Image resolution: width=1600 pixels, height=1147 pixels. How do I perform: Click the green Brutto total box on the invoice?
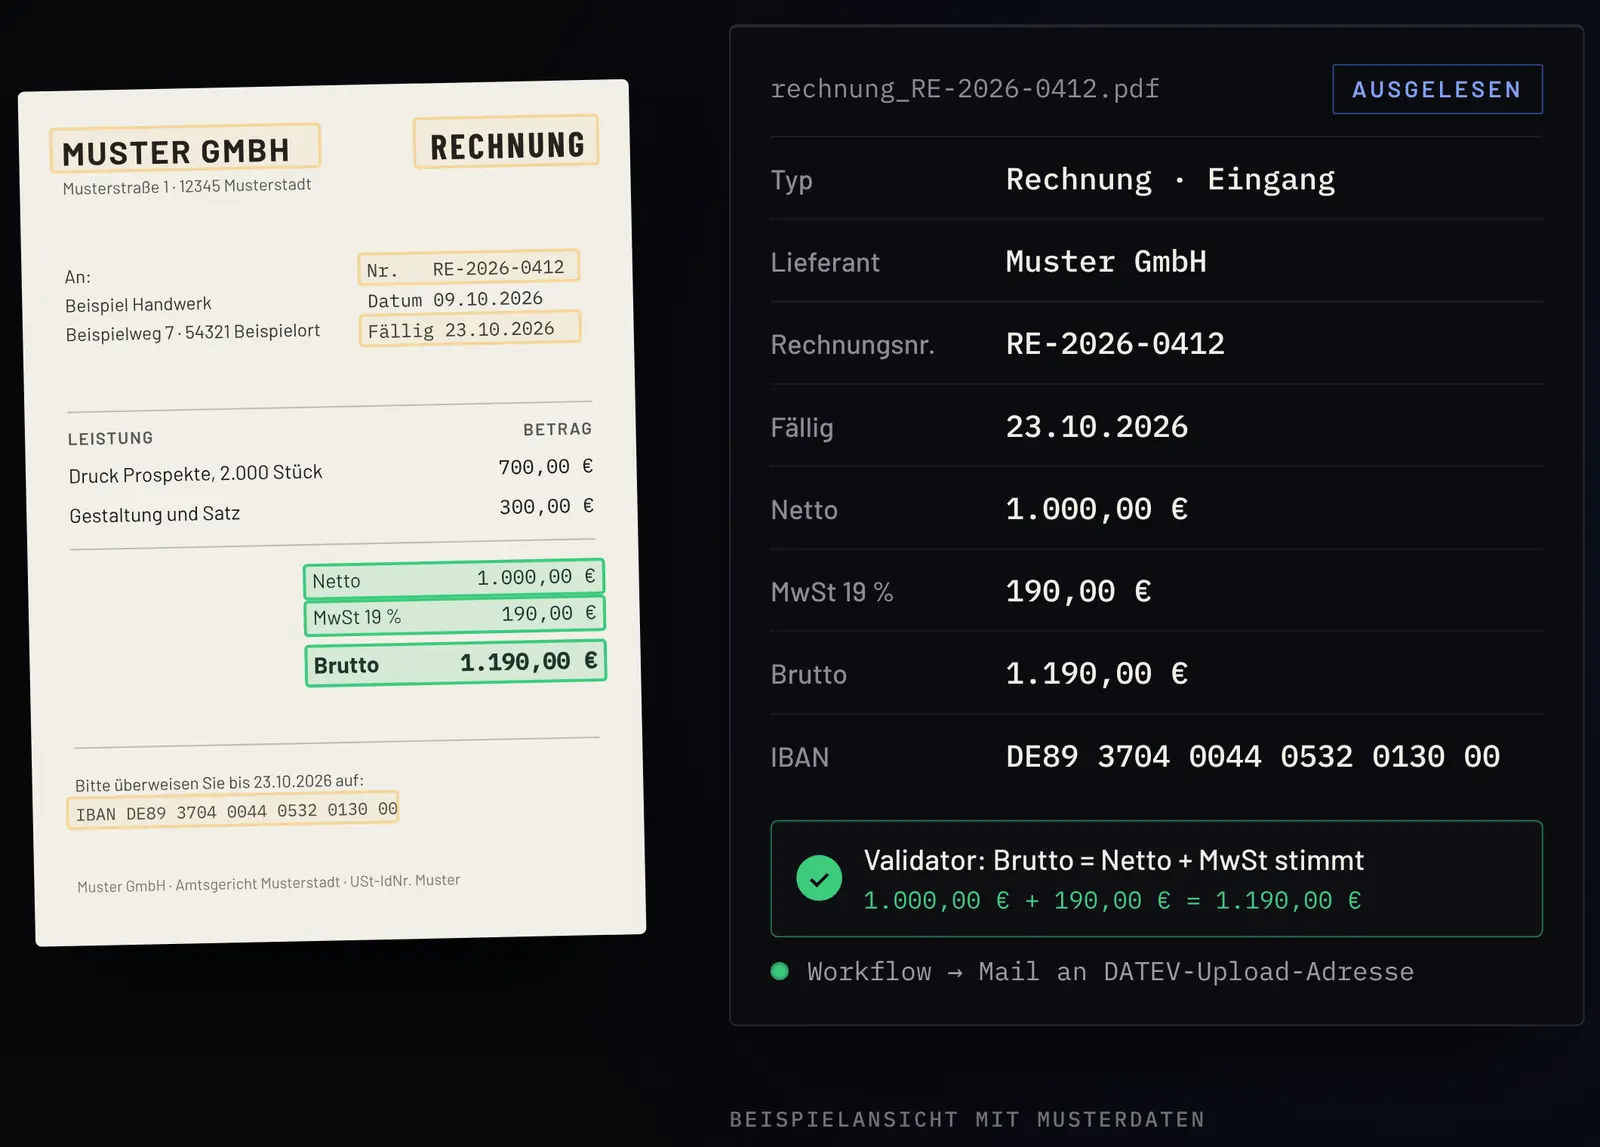456,663
